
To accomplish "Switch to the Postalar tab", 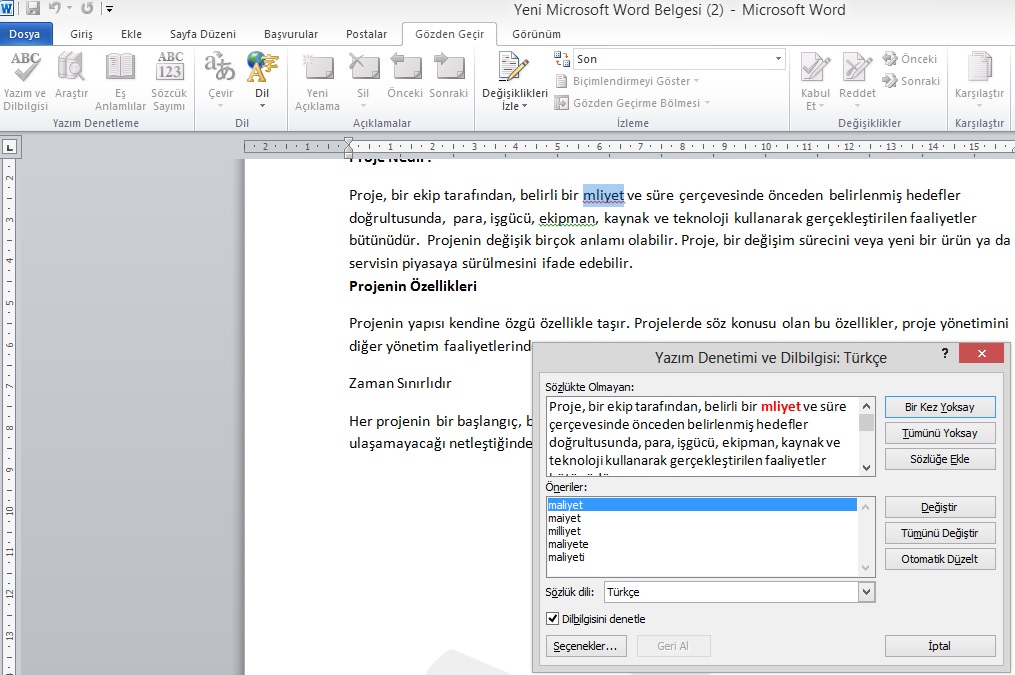I will click(x=366, y=34).
